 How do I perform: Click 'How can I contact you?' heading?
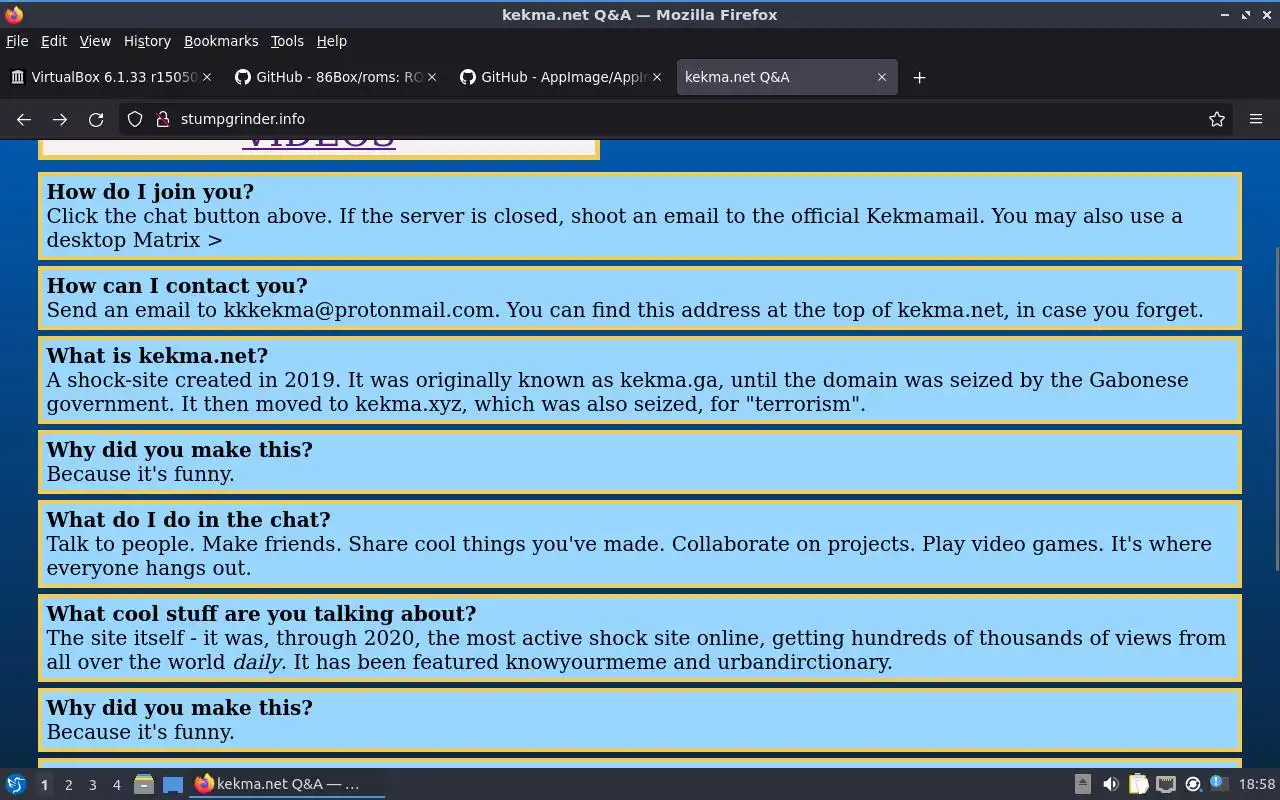pyautogui.click(x=177, y=286)
